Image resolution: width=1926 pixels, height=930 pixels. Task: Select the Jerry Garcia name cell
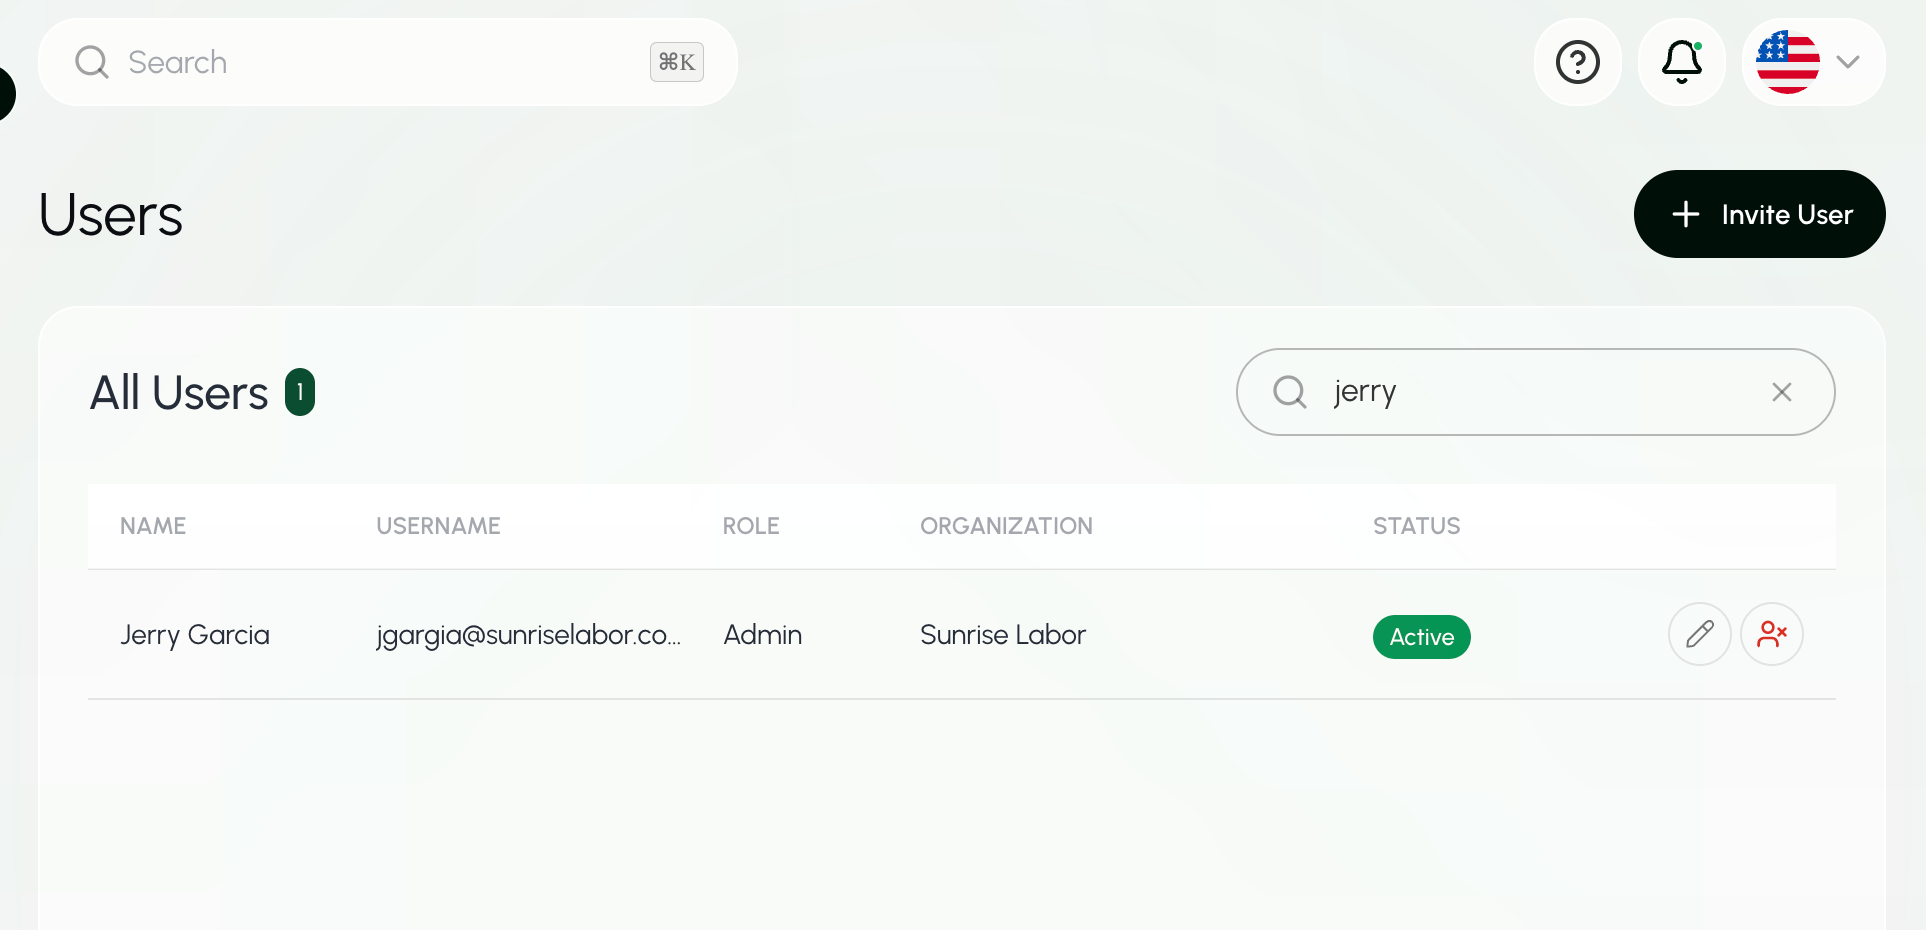[195, 635]
